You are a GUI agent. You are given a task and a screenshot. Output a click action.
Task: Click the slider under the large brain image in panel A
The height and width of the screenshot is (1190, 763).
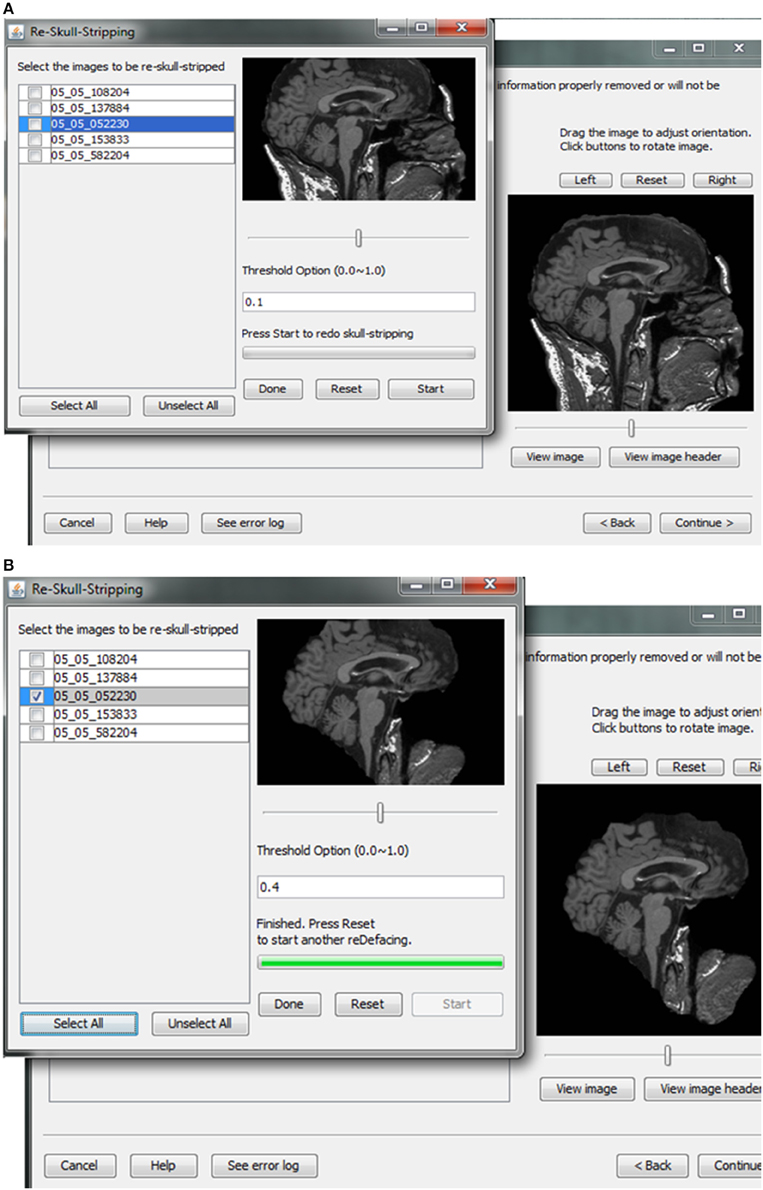(x=631, y=429)
